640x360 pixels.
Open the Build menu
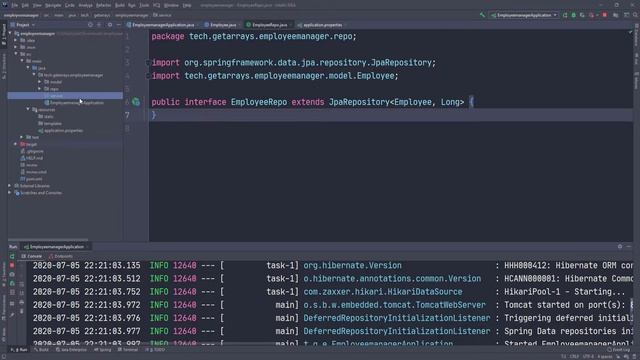[x=120, y=5]
